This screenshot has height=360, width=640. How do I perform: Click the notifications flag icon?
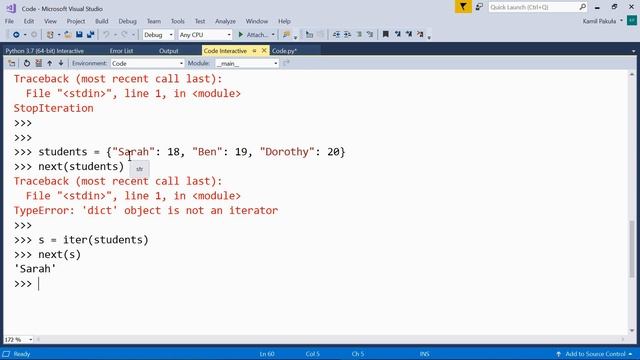(463, 7)
